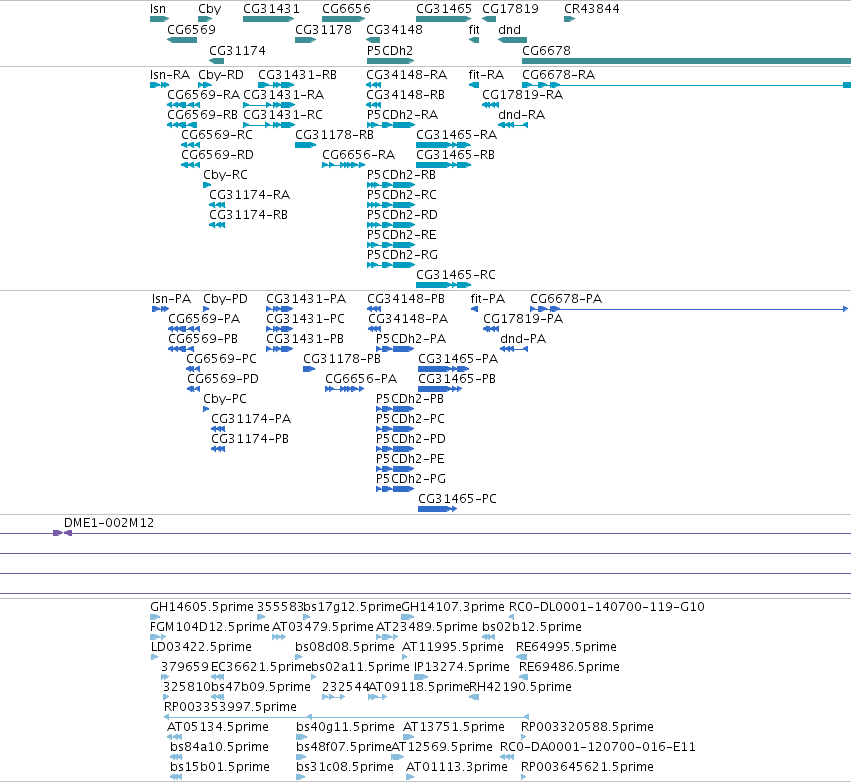Select the CR43844 gene feature
The image size is (851, 782).
(x=569, y=19)
